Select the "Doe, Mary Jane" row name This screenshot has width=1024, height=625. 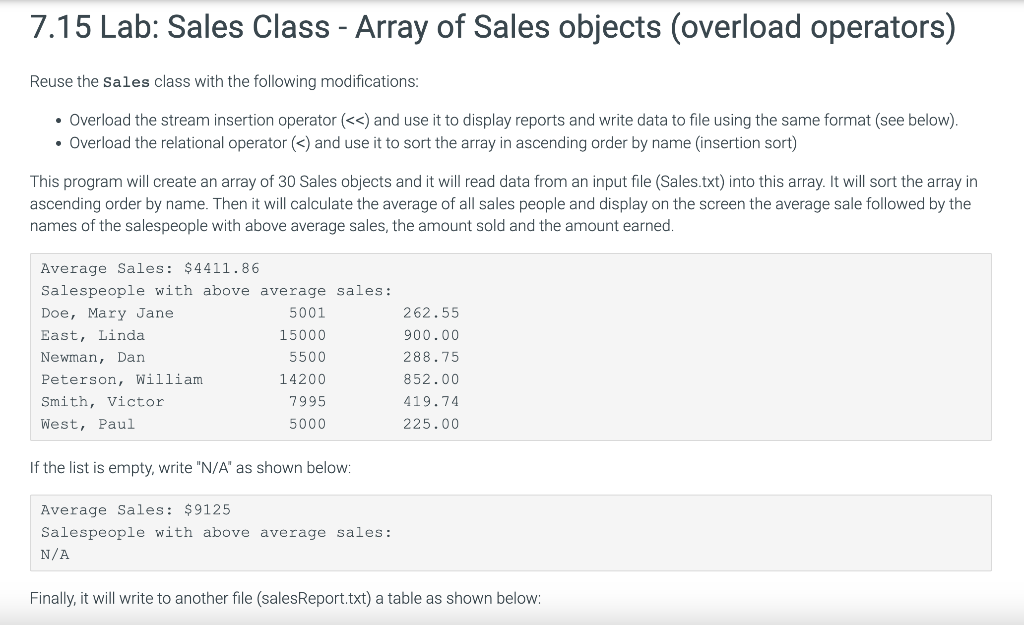(x=107, y=313)
